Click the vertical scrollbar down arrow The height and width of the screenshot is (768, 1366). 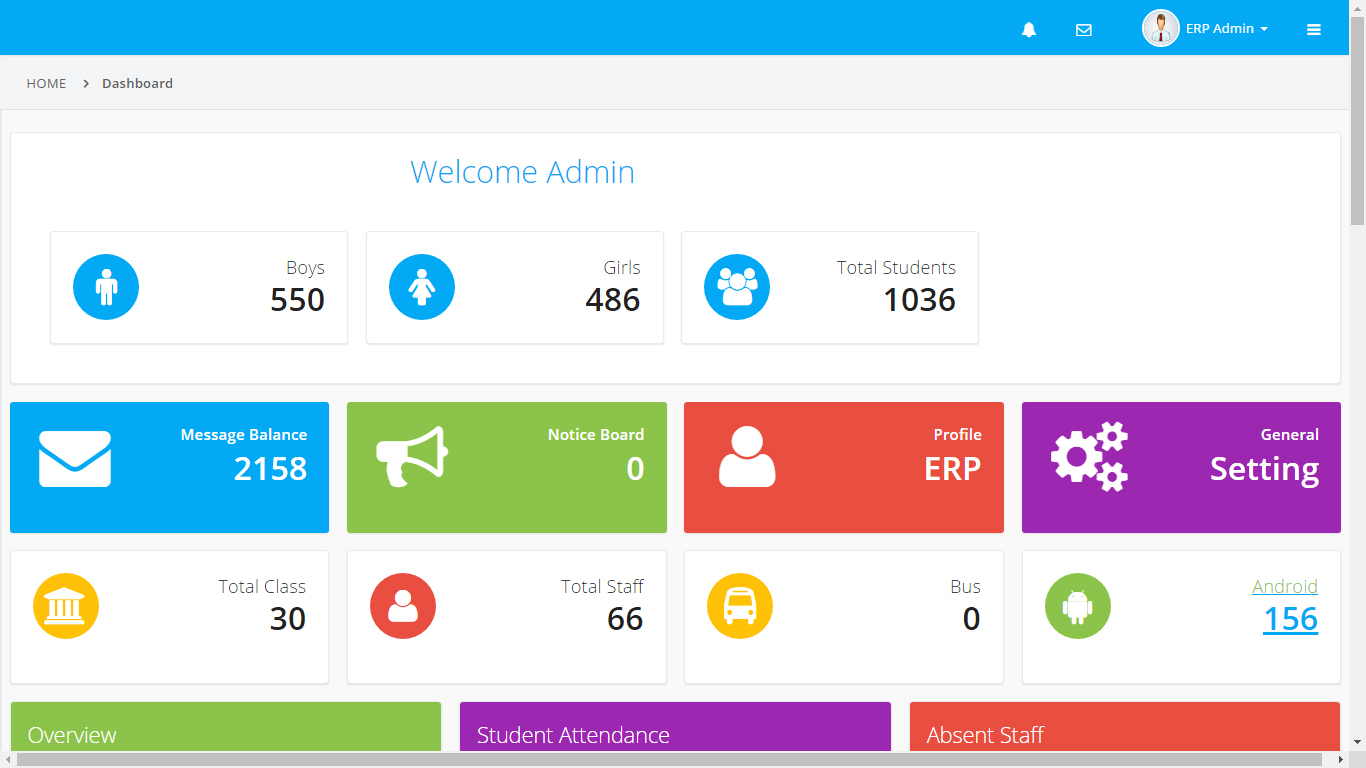(x=1357, y=741)
